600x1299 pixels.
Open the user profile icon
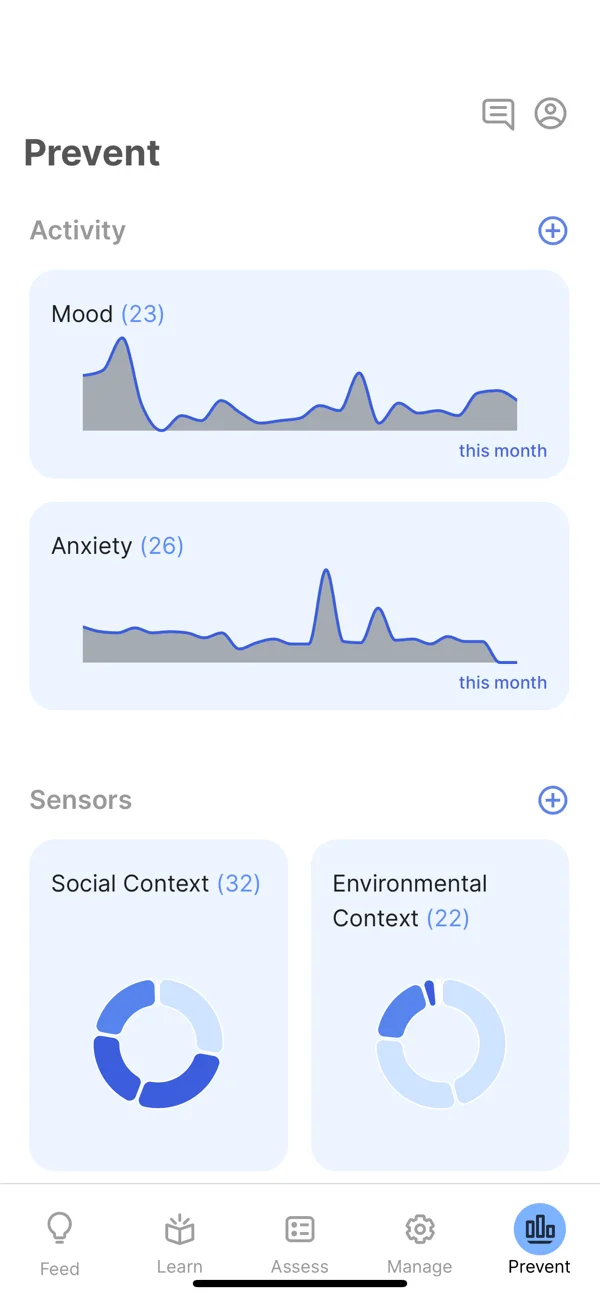coord(550,114)
